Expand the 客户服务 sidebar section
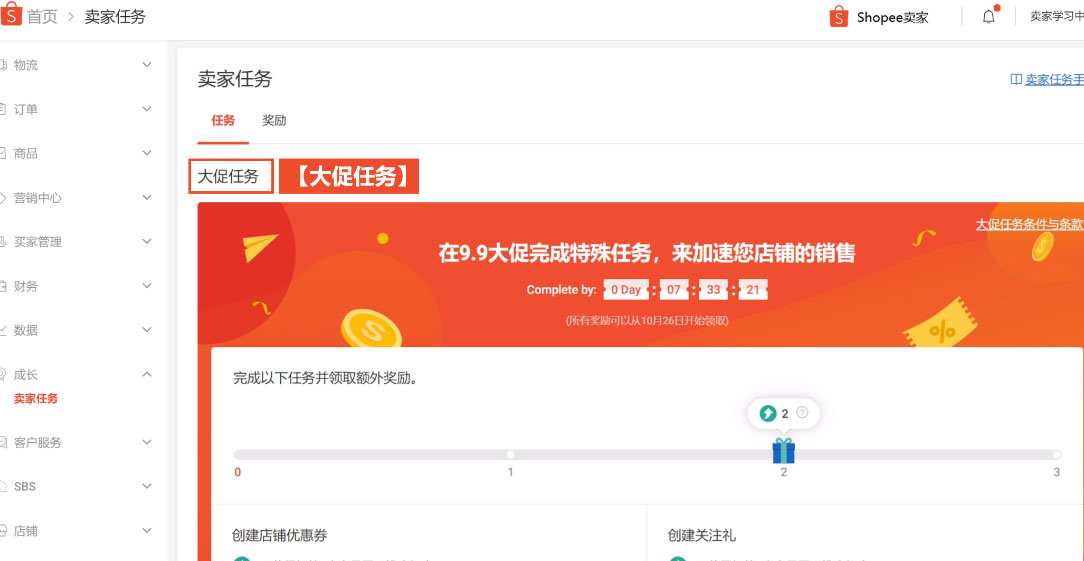 point(147,442)
